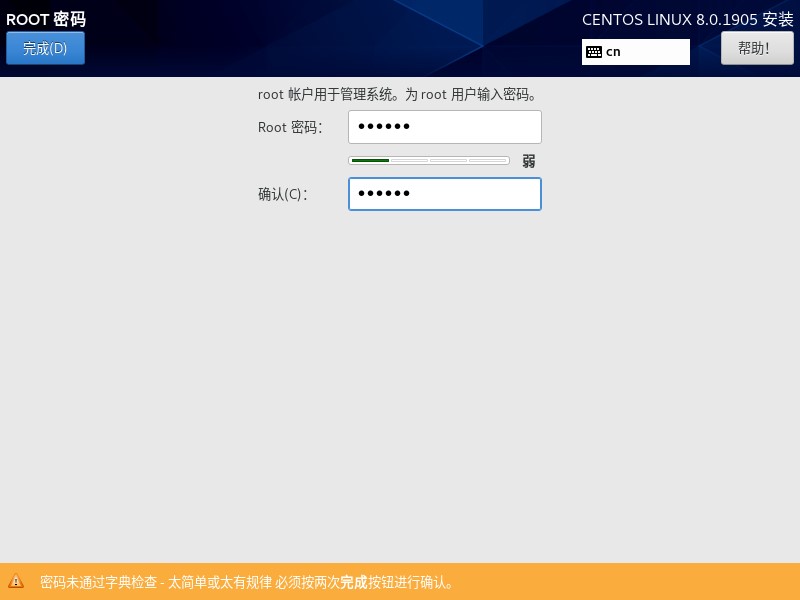800x600 pixels.
Task: Click the 弱 password strength label
Action: coord(529,161)
